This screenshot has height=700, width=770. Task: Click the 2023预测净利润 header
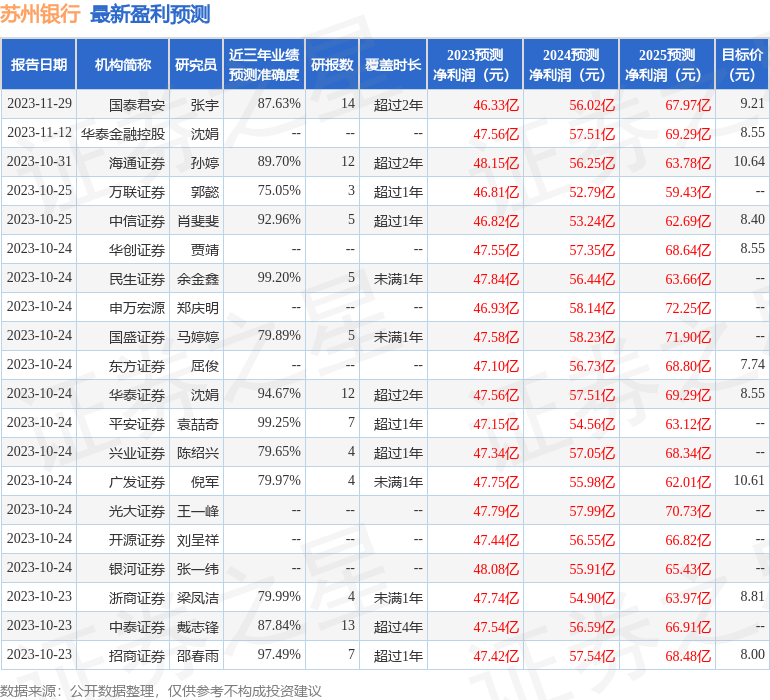click(x=475, y=64)
